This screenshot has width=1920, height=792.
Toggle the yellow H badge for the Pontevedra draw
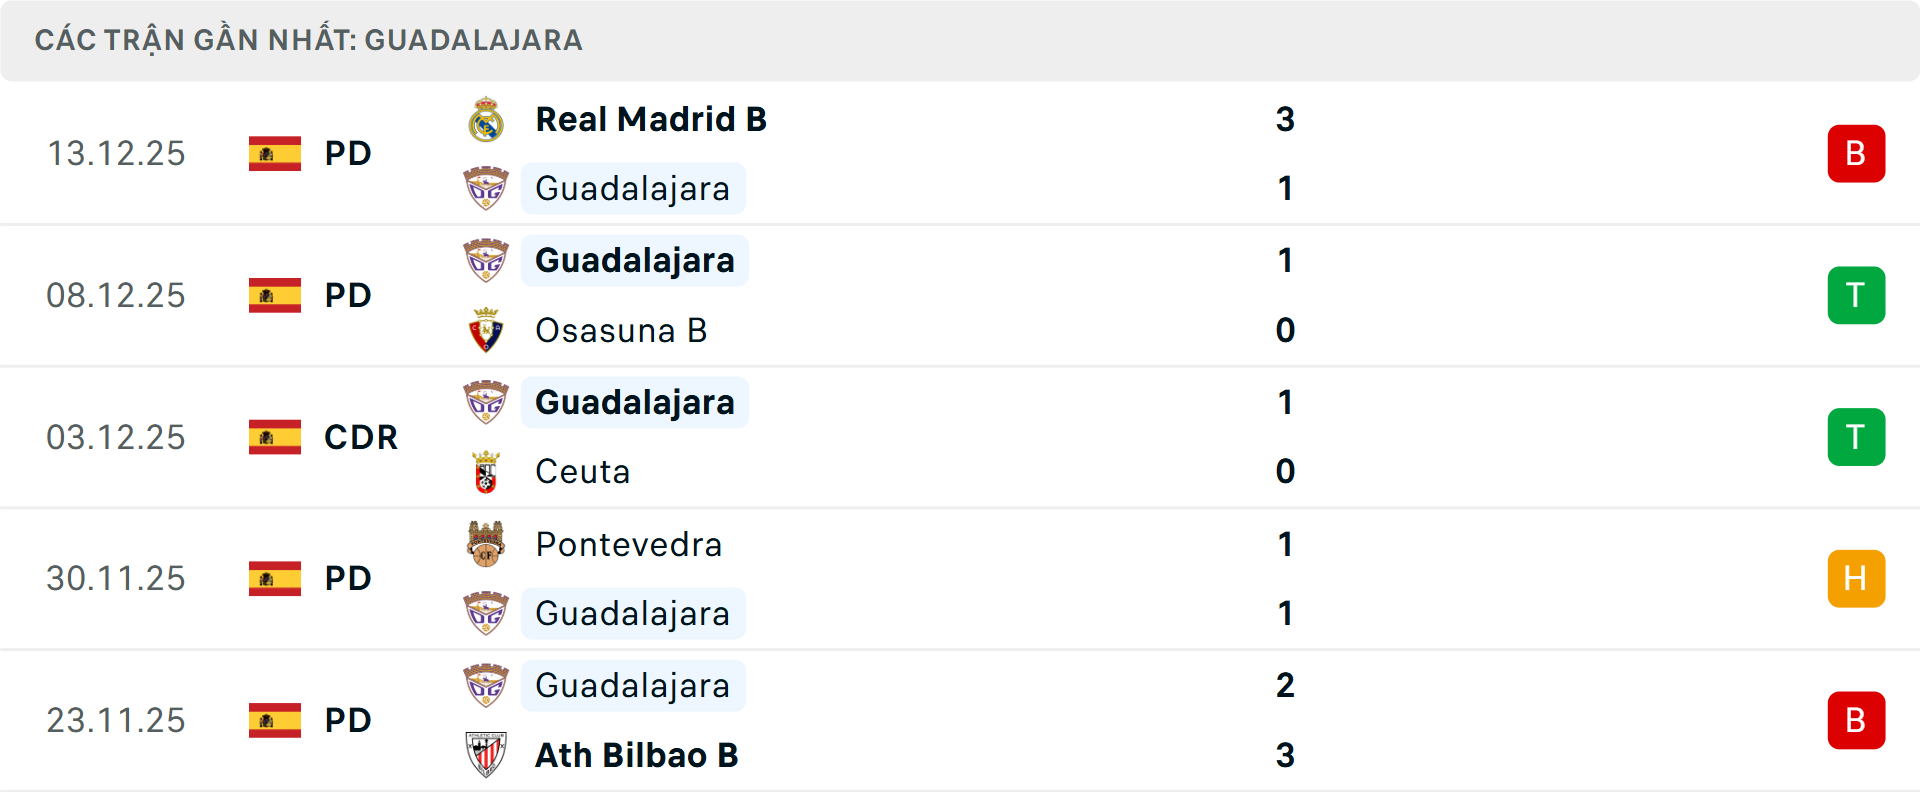pyautogui.click(x=1857, y=578)
